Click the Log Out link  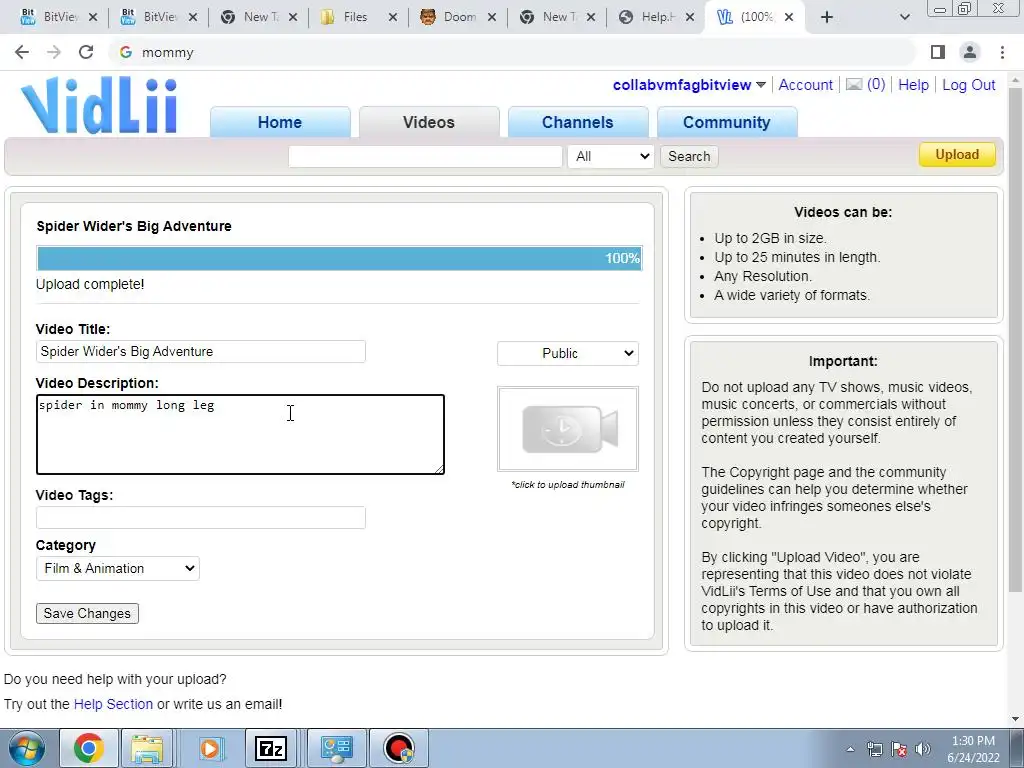tap(968, 85)
